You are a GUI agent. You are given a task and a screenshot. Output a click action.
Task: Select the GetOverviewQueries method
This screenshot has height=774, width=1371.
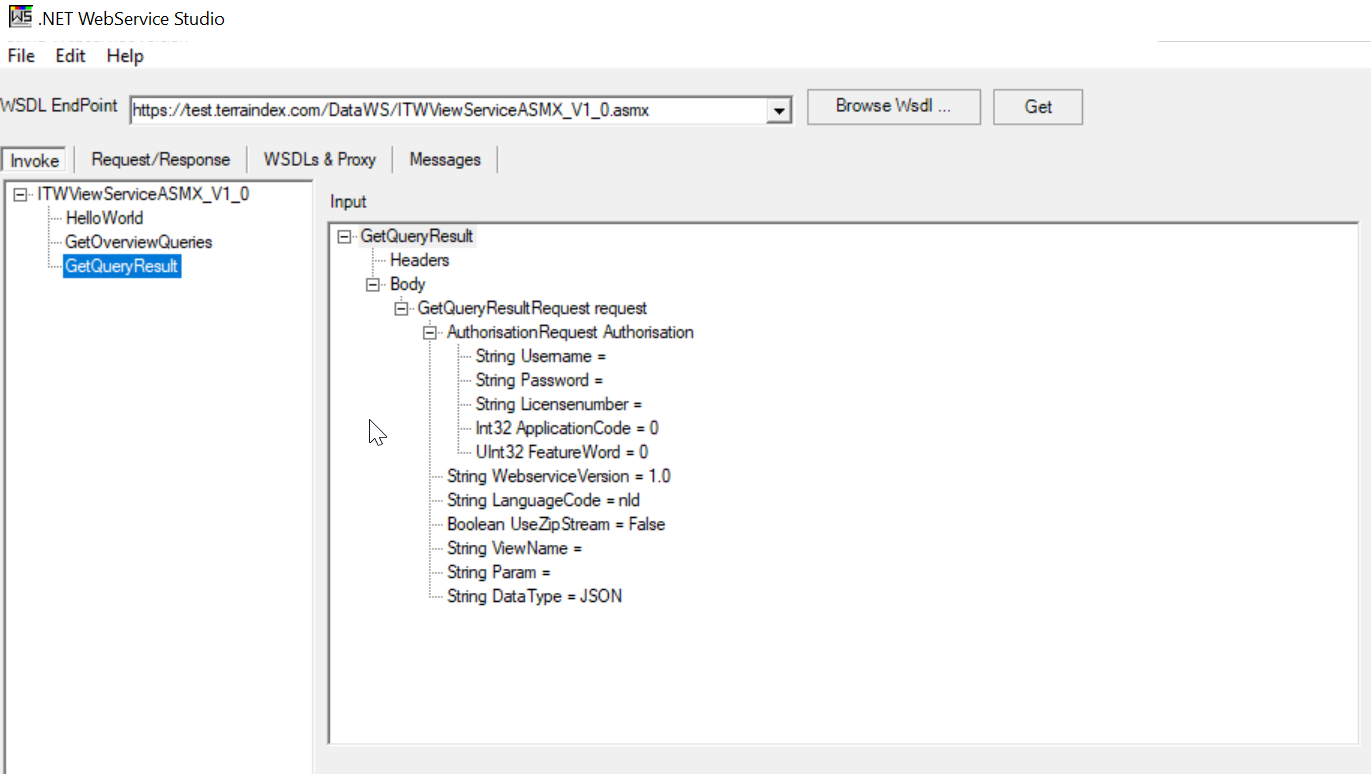click(138, 242)
